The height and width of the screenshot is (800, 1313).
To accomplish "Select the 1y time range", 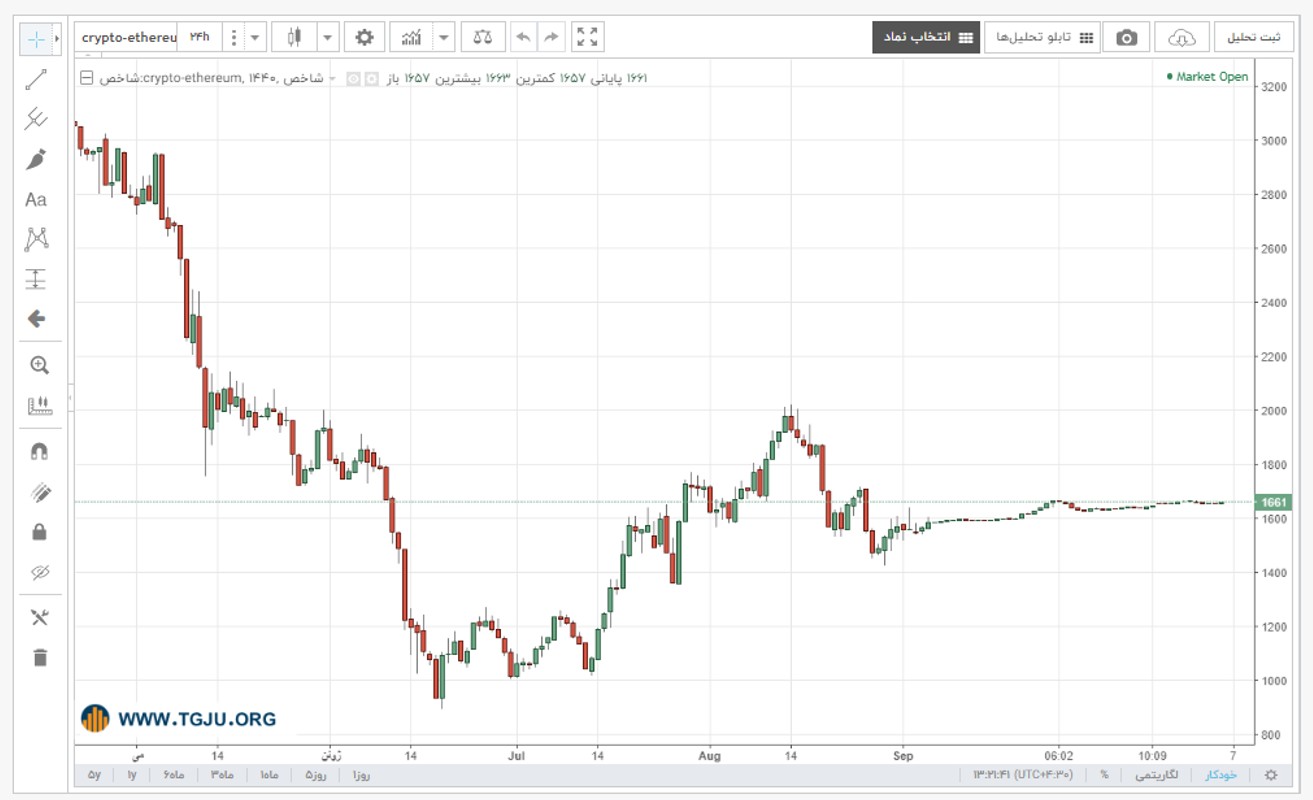I will click(131, 775).
